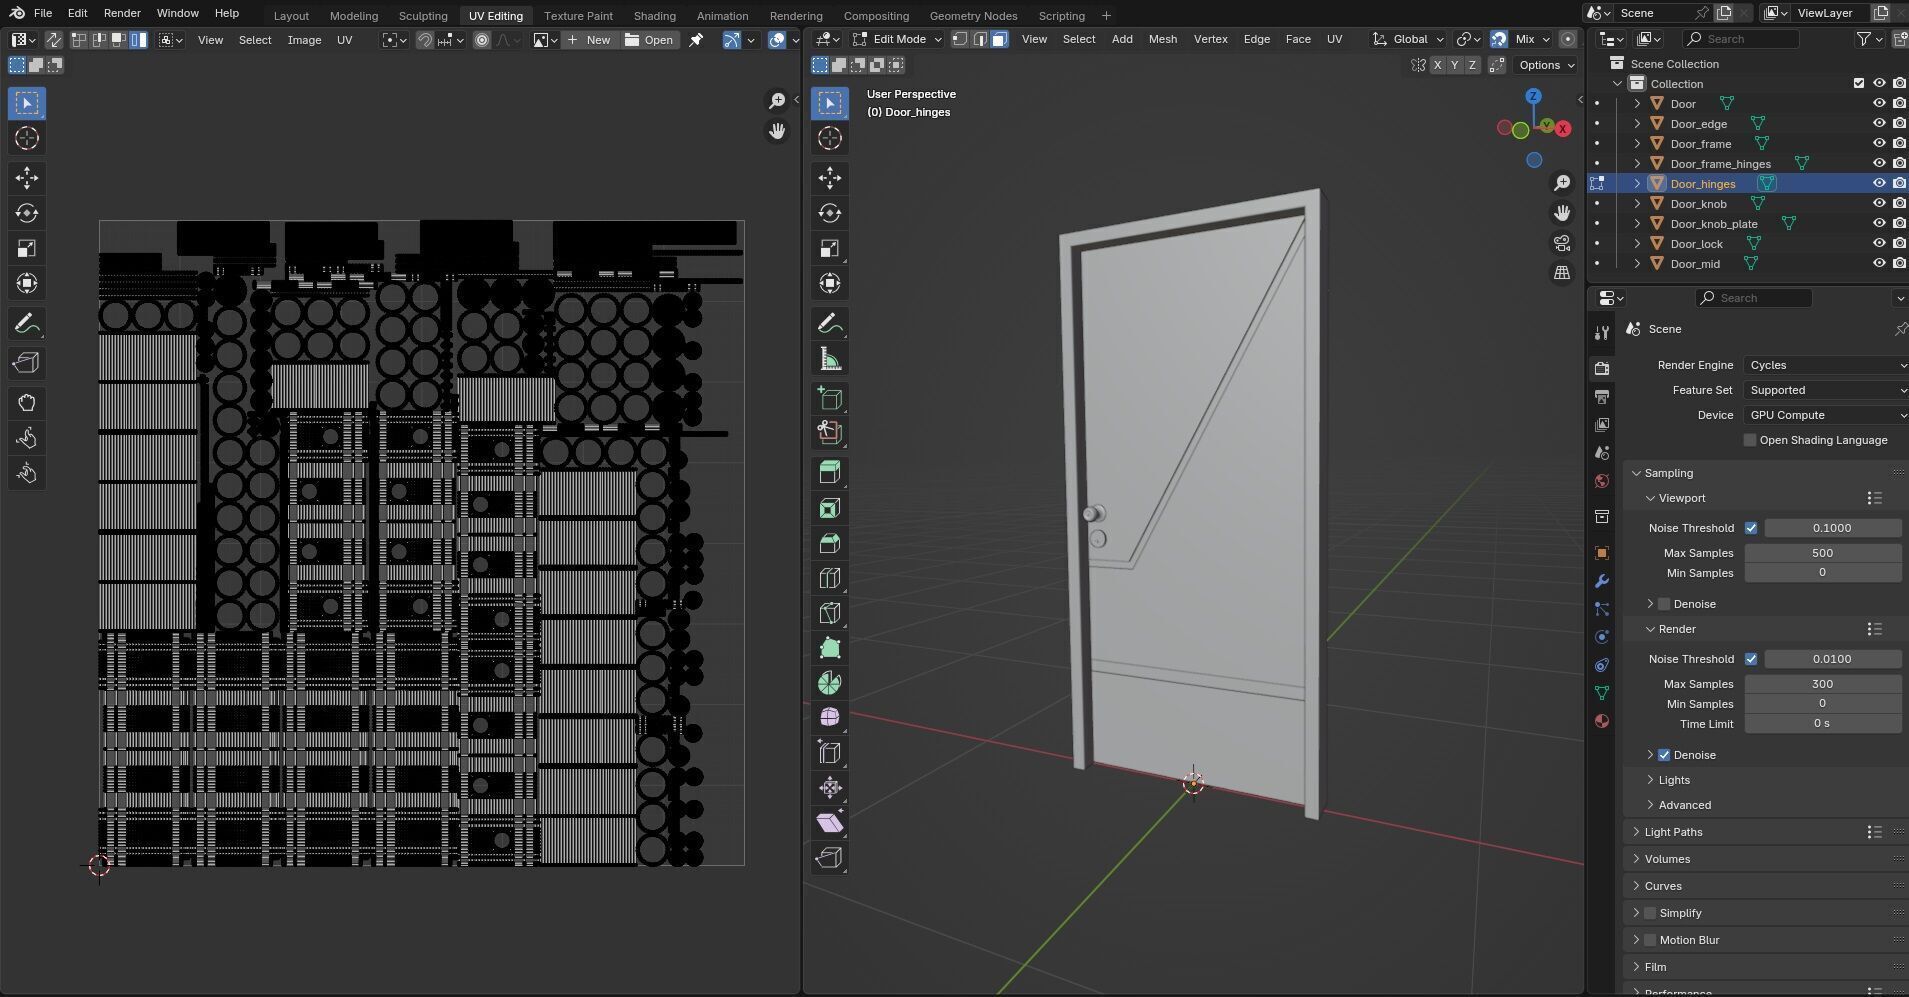The height and width of the screenshot is (997, 1909).
Task: Select the Poly Build tool
Action: 829,648
